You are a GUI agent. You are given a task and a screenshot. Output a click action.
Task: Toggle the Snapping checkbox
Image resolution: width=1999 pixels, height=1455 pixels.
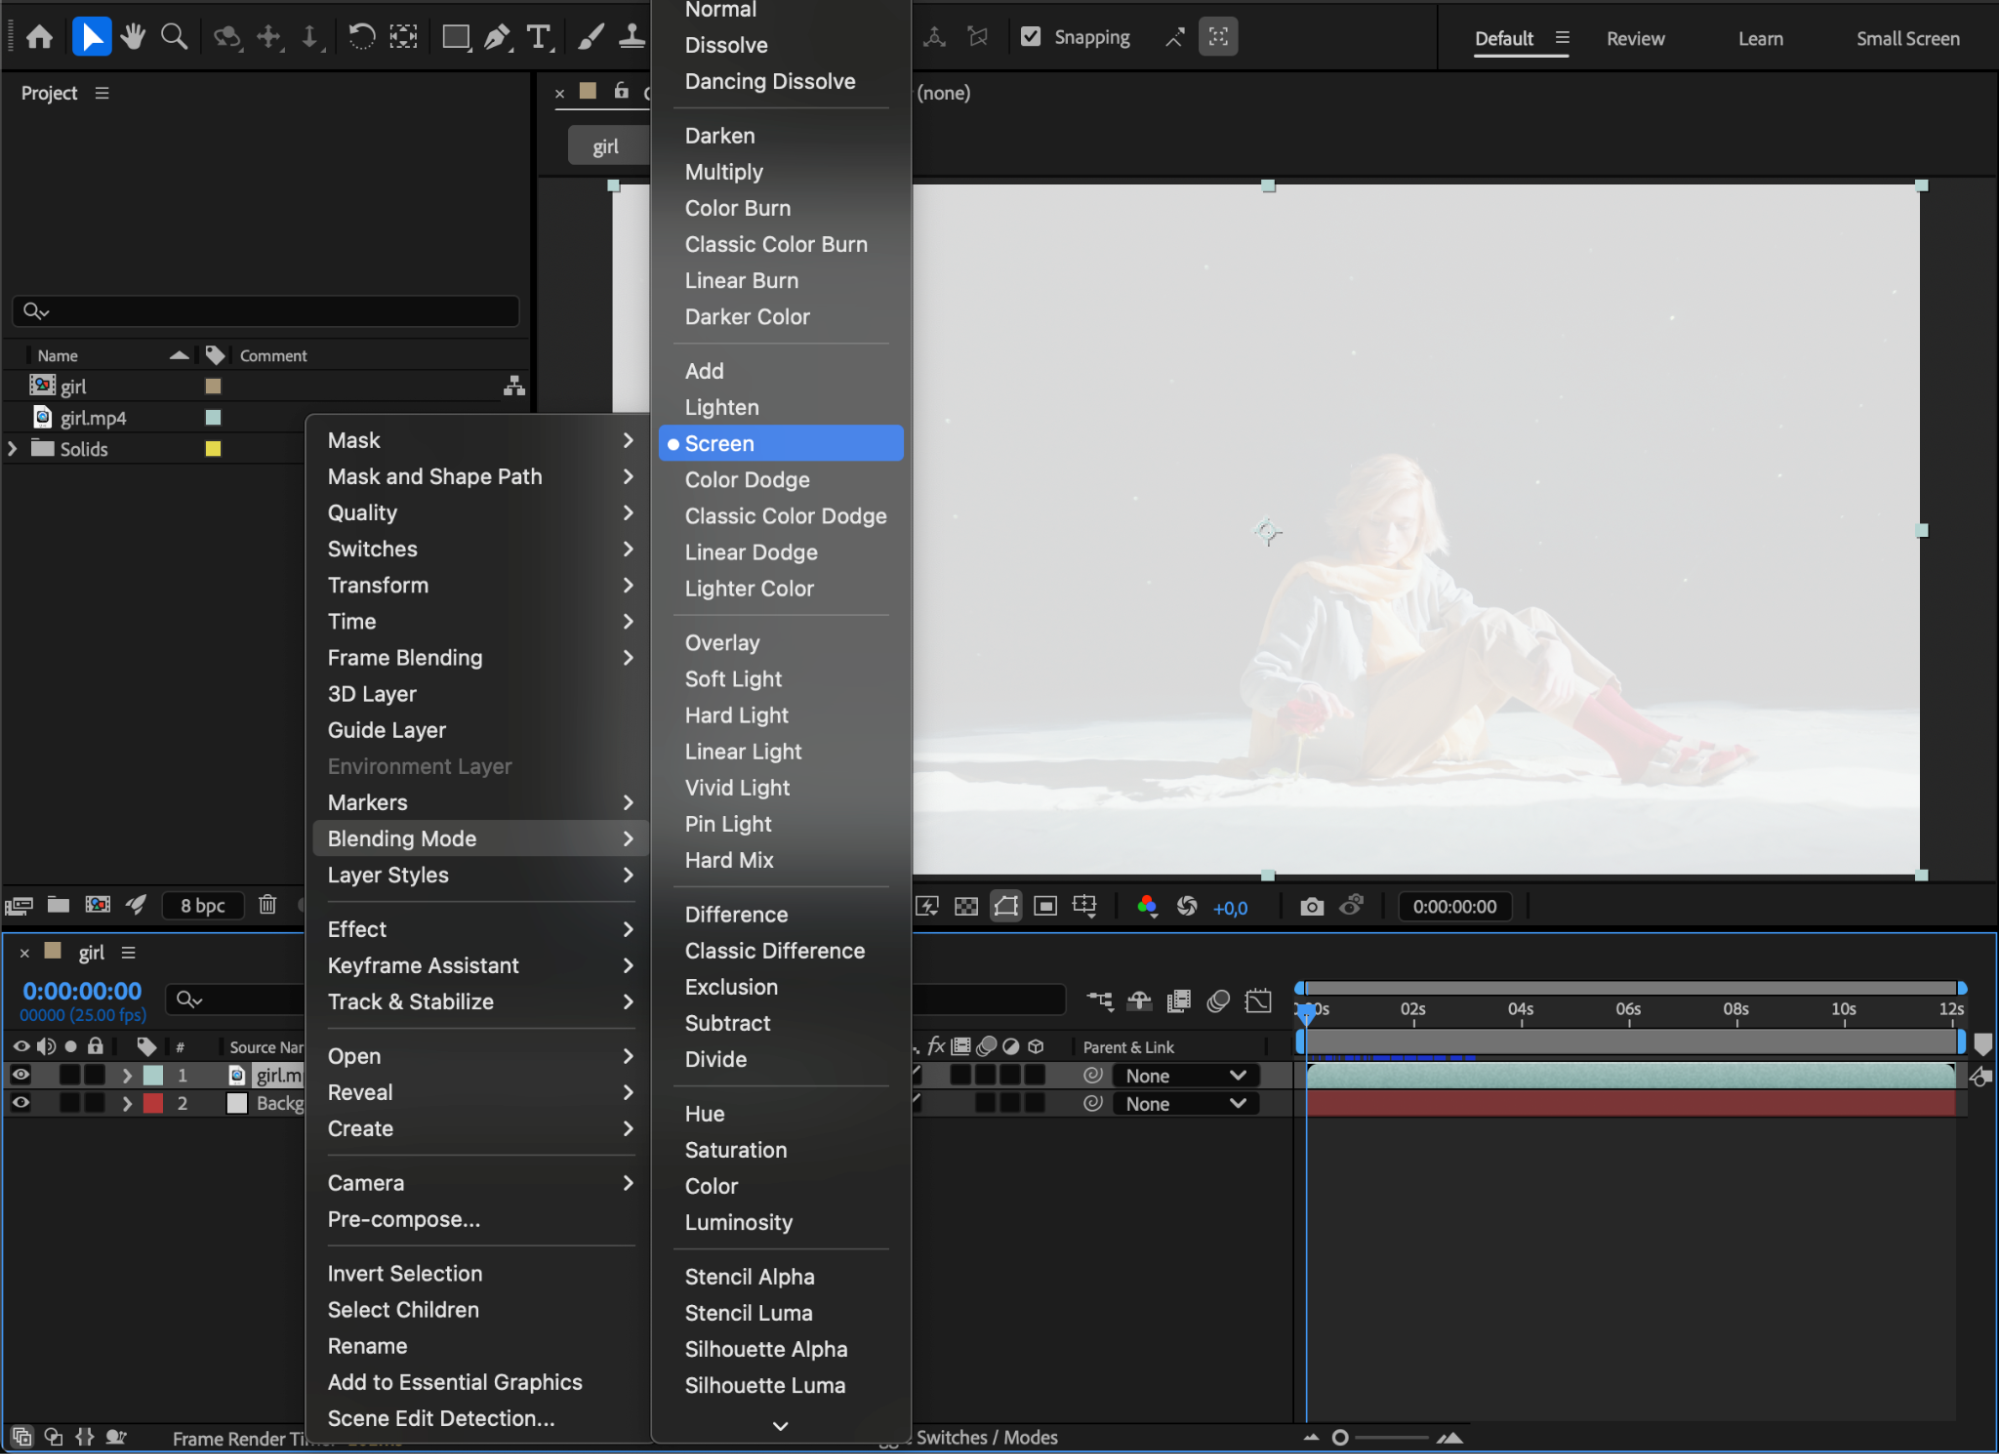(1031, 37)
